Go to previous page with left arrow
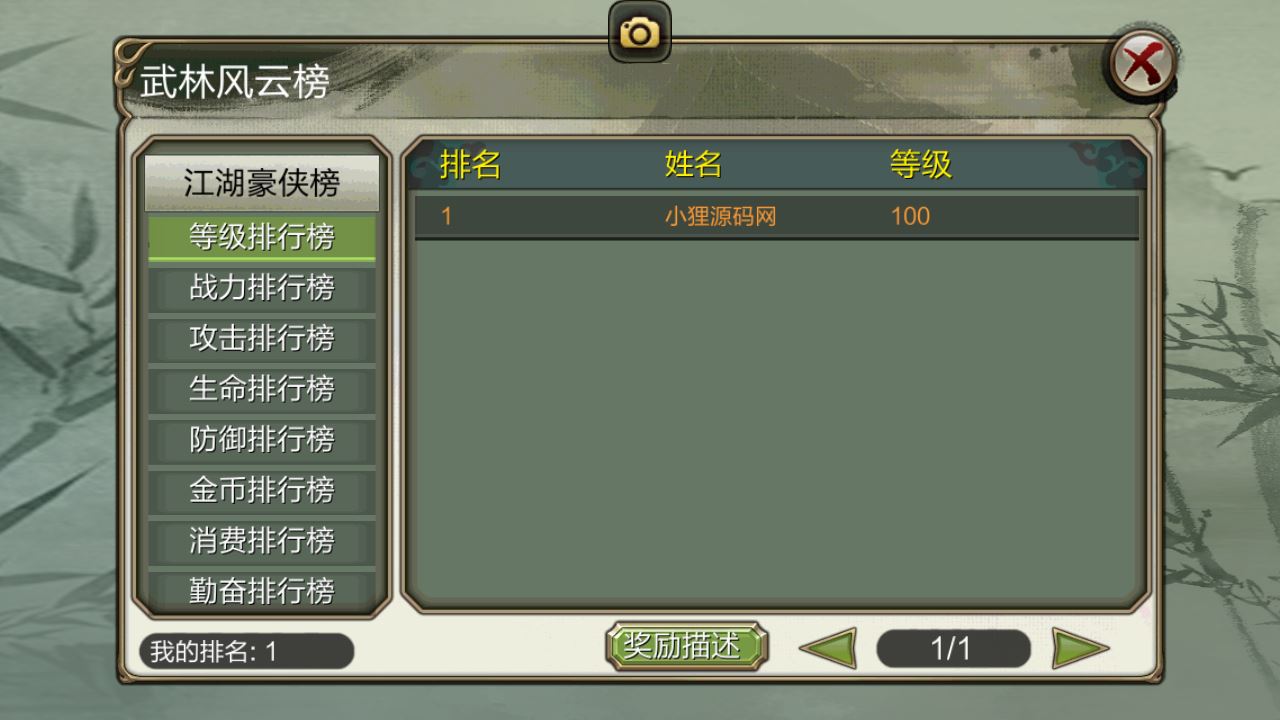Screen dimensions: 1280x720 pyautogui.click(x=828, y=649)
